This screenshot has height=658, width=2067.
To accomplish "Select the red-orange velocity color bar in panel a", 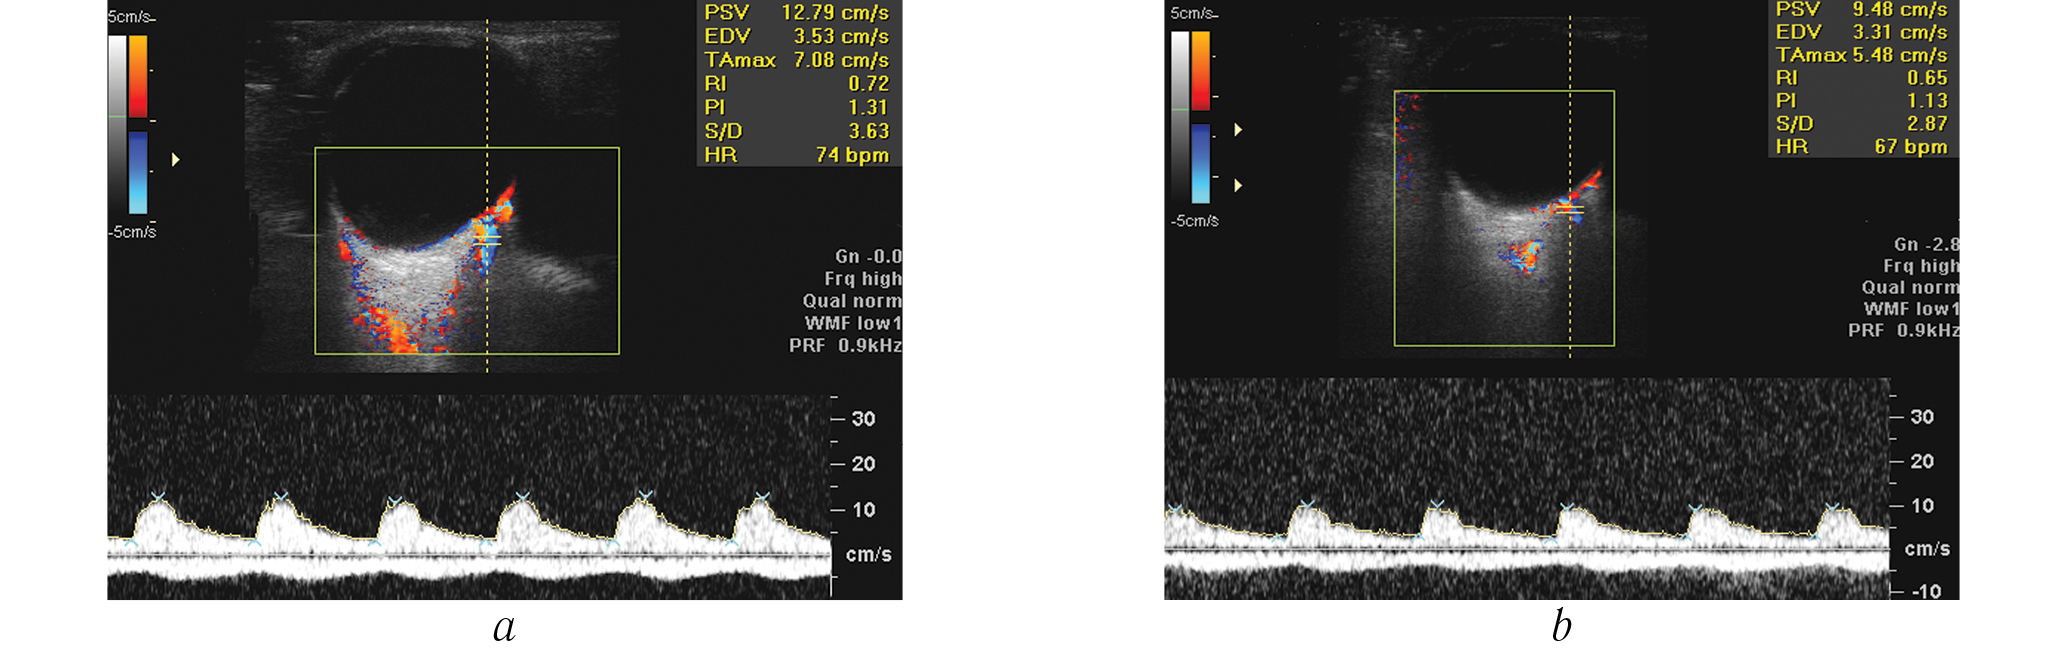I will pos(138,77).
